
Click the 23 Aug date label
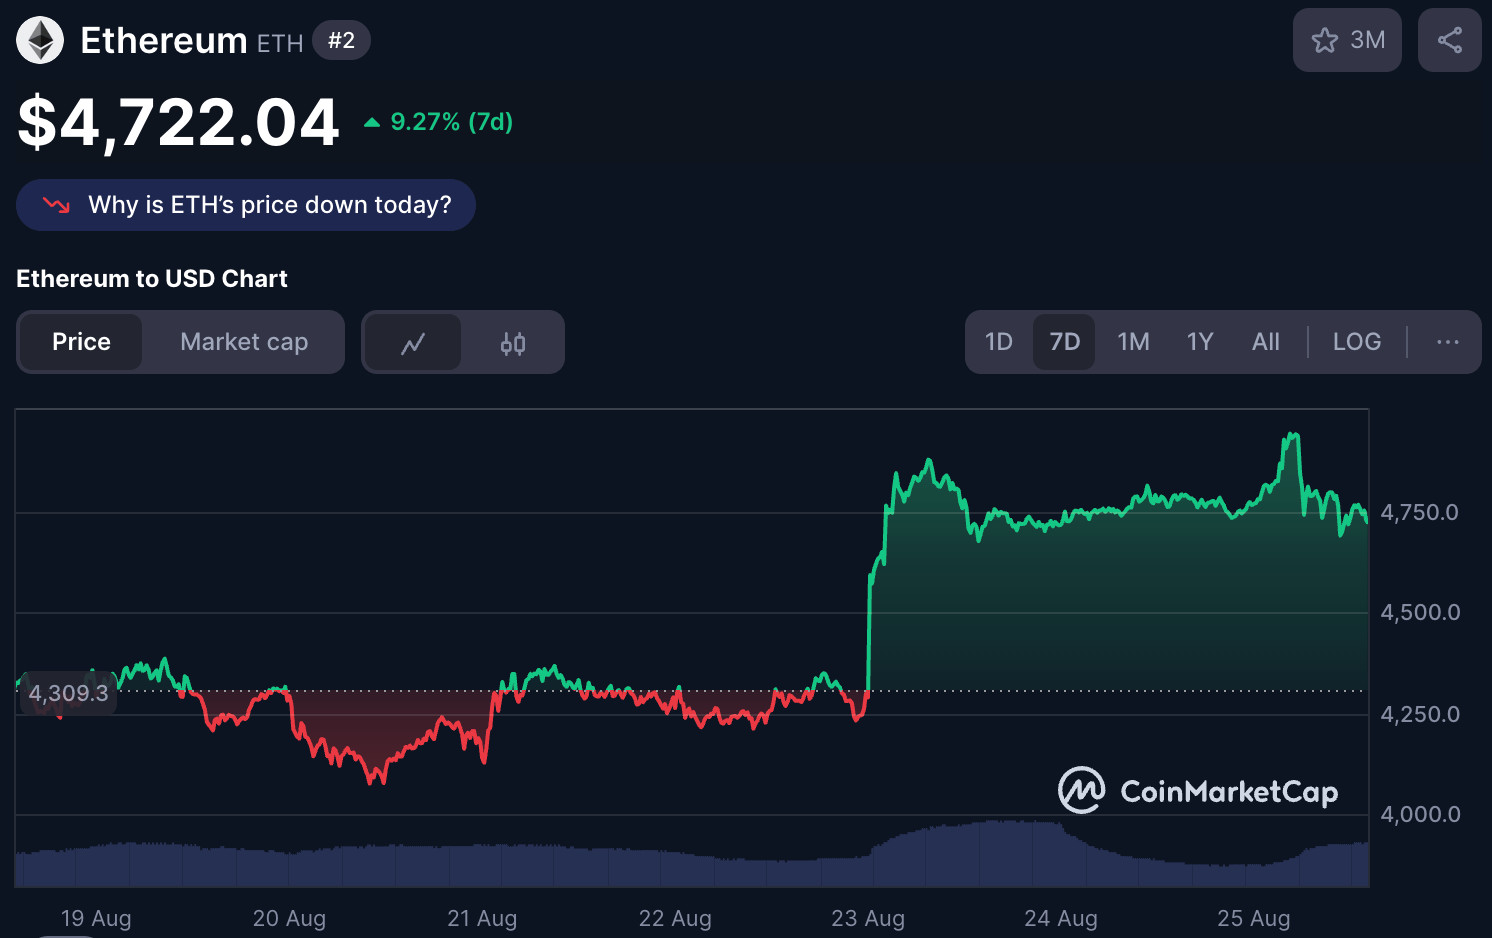click(868, 918)
